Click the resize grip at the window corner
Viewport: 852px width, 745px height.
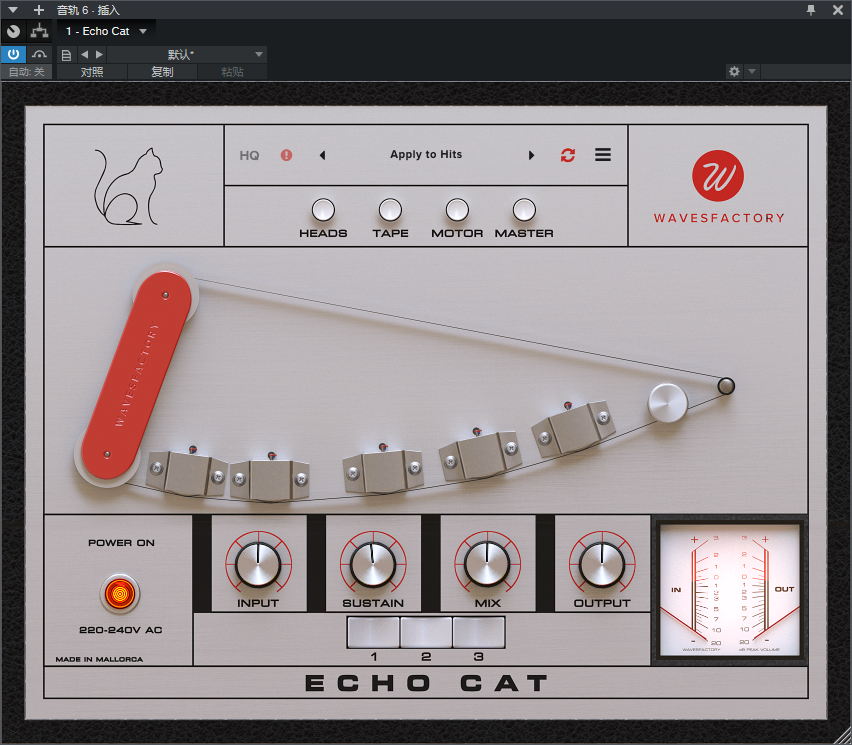[x=844, y=737]
